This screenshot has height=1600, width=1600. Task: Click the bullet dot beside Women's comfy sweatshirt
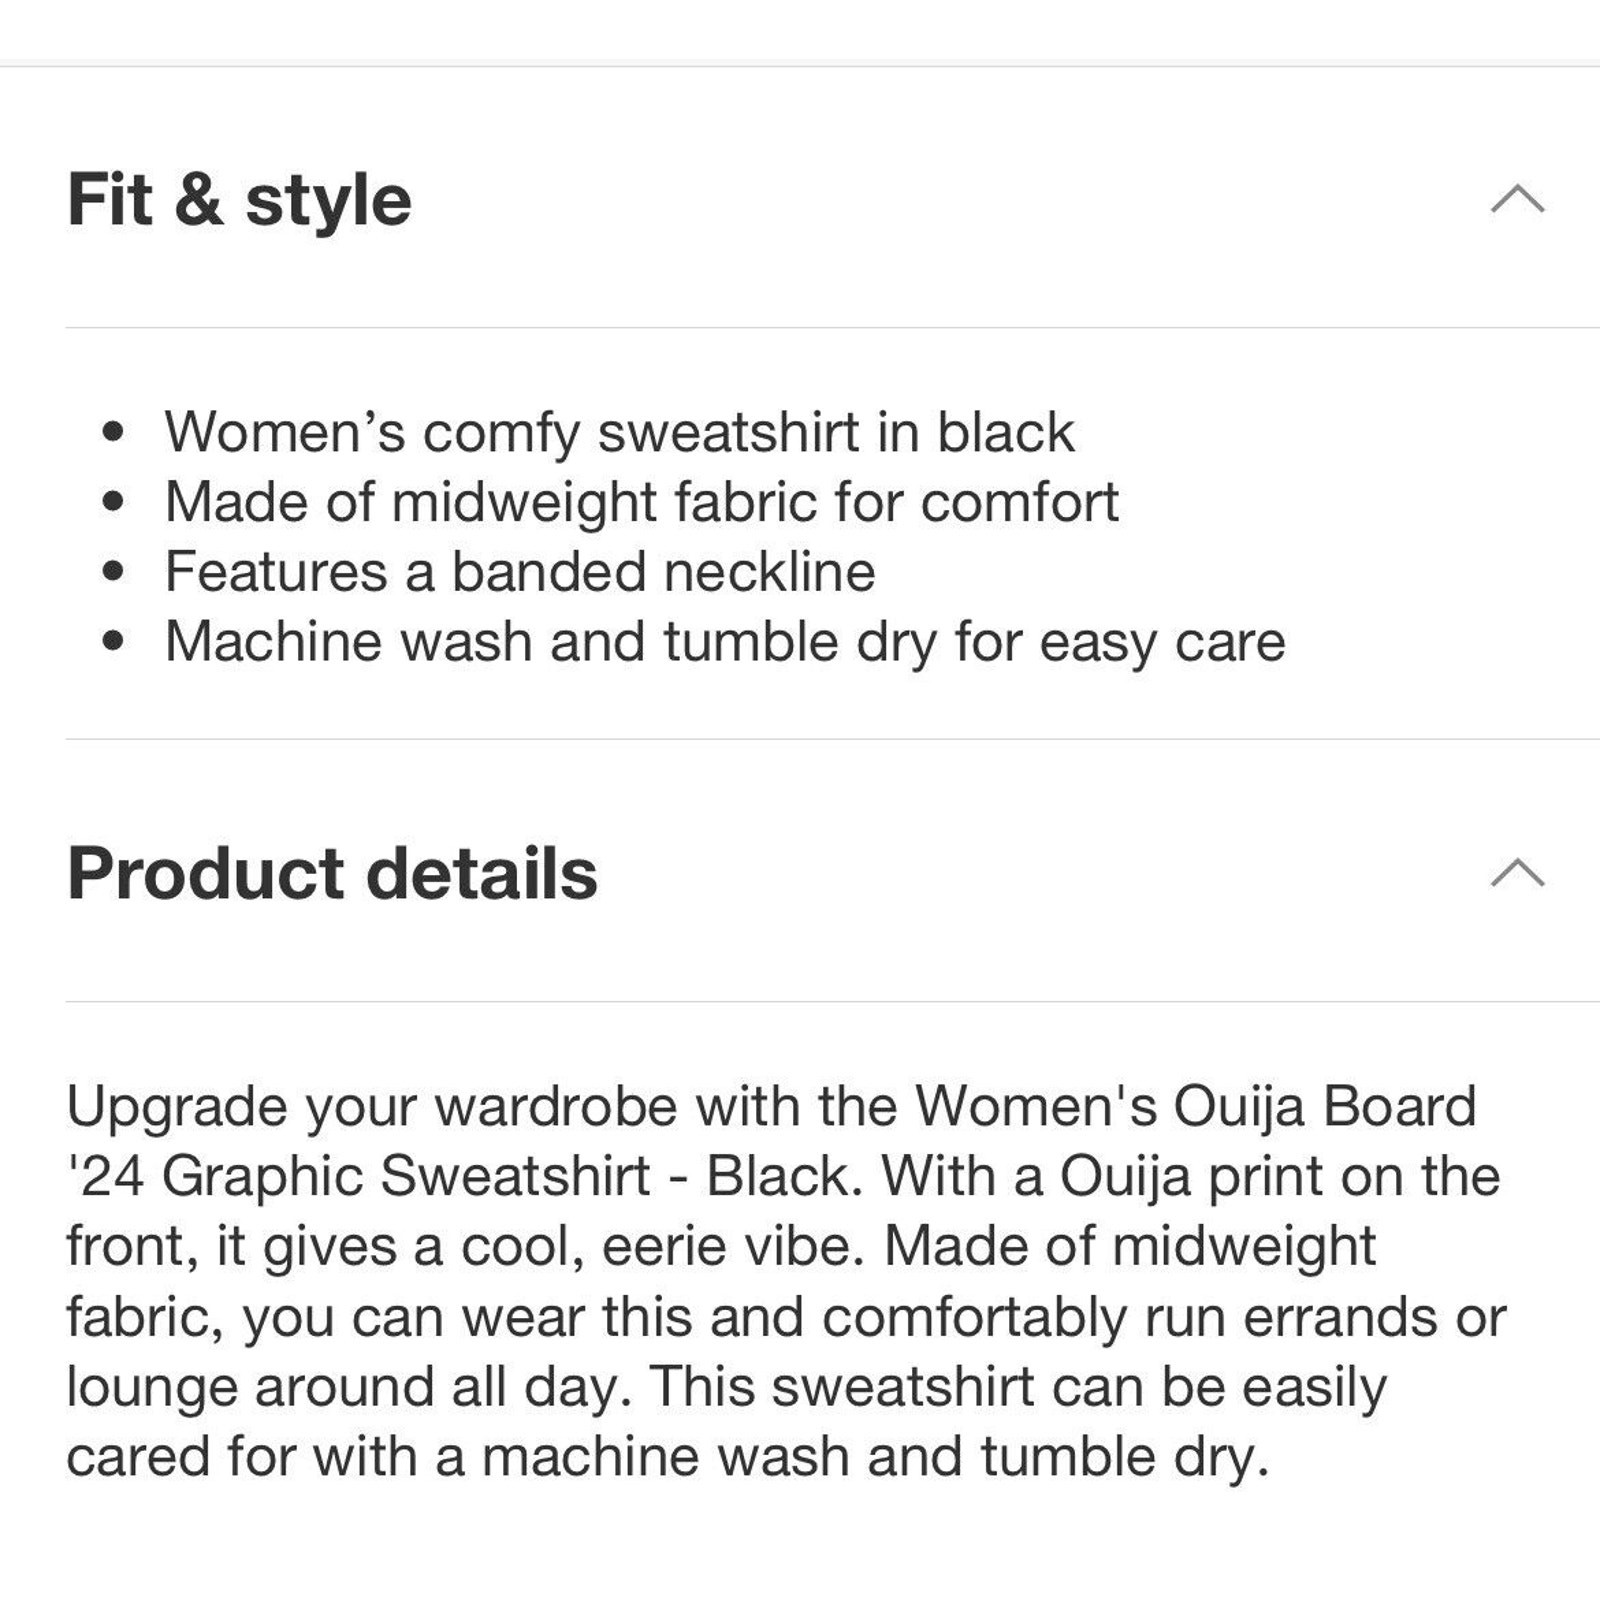point(113,432)
